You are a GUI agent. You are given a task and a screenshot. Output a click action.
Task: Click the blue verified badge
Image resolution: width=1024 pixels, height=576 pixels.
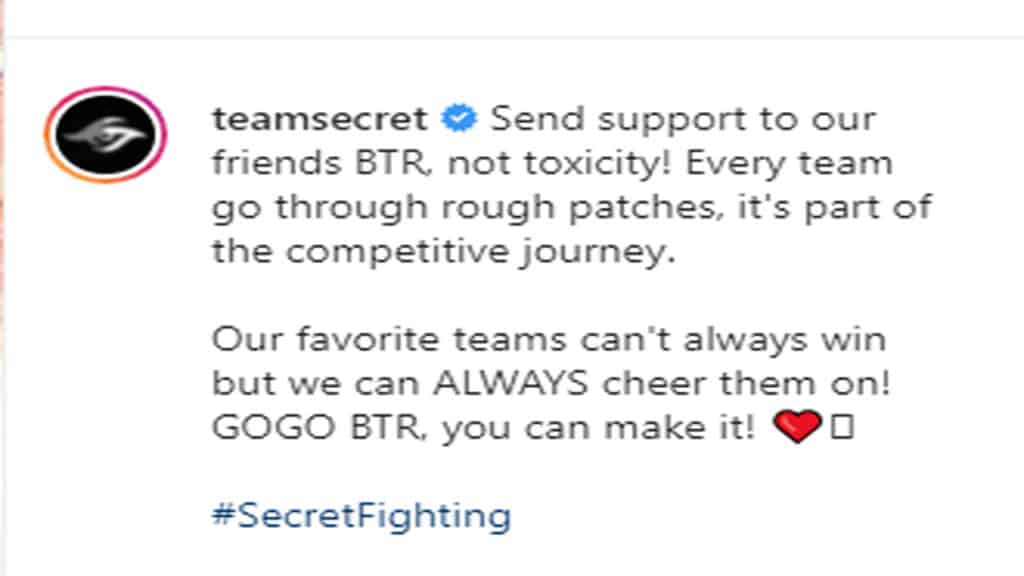[x=459, y=119]
